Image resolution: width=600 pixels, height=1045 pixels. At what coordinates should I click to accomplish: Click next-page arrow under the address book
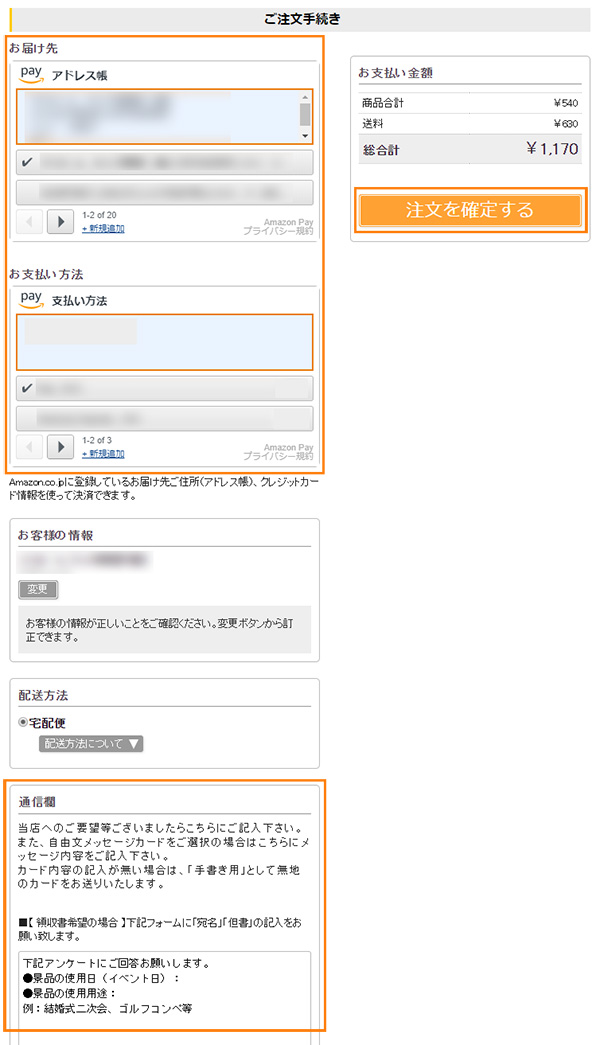click(58, 221)
